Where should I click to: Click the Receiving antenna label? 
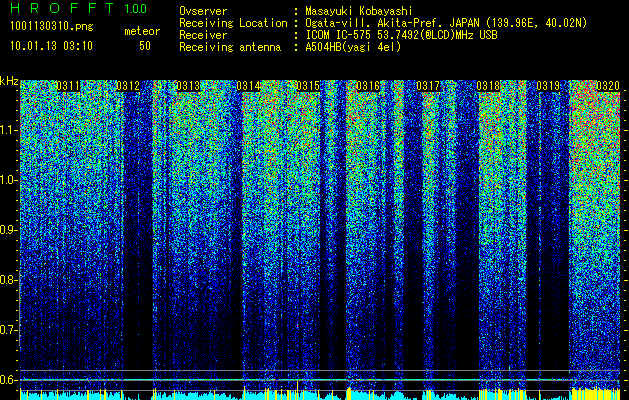pyautogui.click(x=230, y=47)
